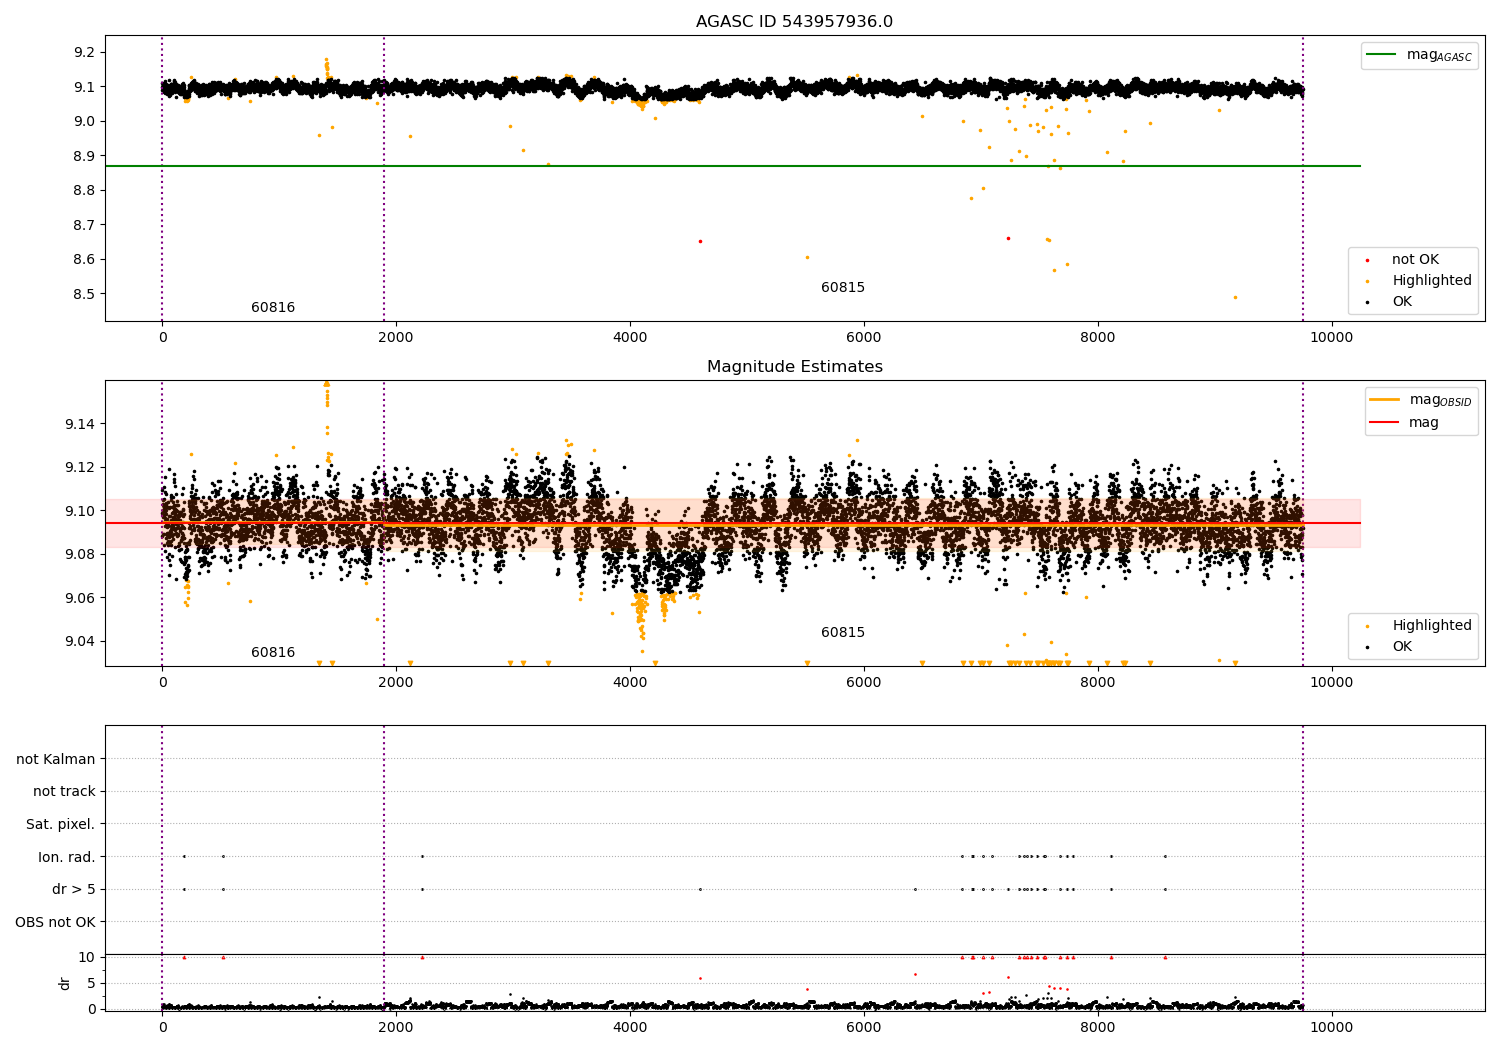Click the 'Highlighted' legend entry in top plot
The width and height of the screenshot is (1500, 1050).
[x=1431, y=281]
